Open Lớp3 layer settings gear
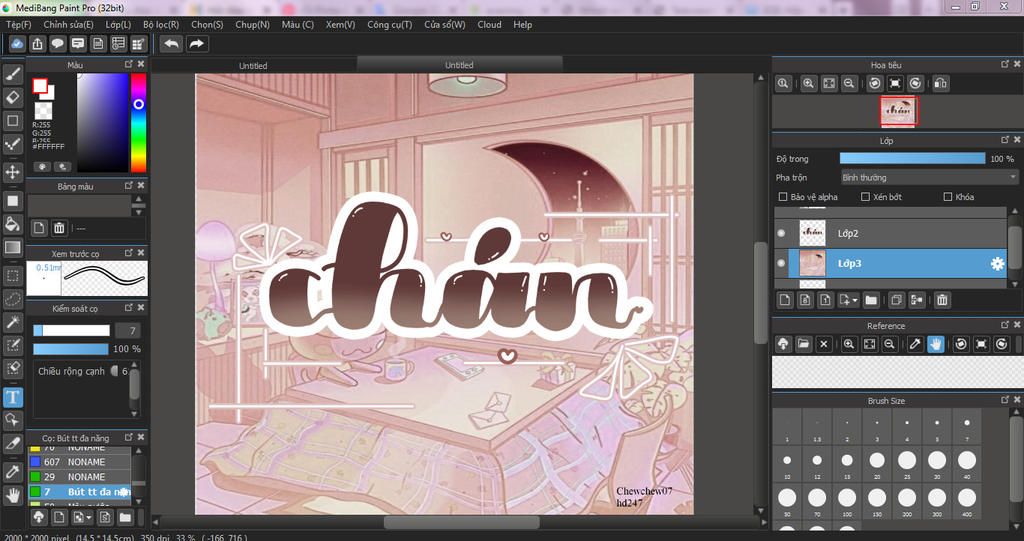The width and height of the screenshot is (1024, 541). [997, 263]
